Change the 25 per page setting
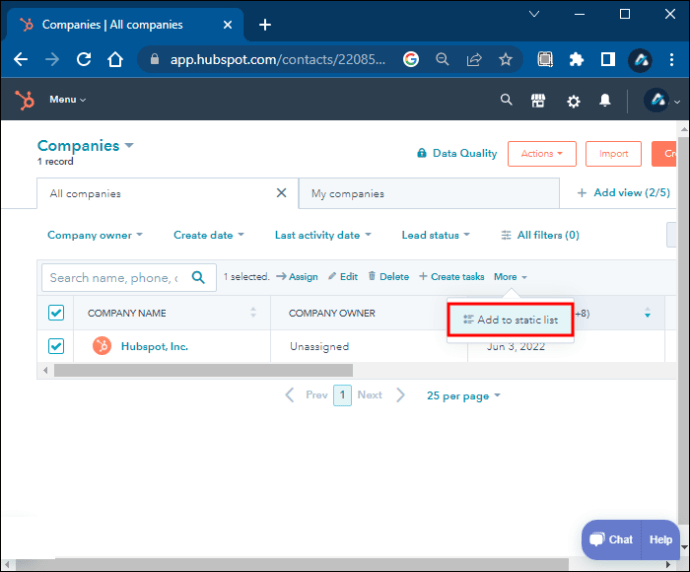Screen dimensions: 690x572 tap(463, 396)
